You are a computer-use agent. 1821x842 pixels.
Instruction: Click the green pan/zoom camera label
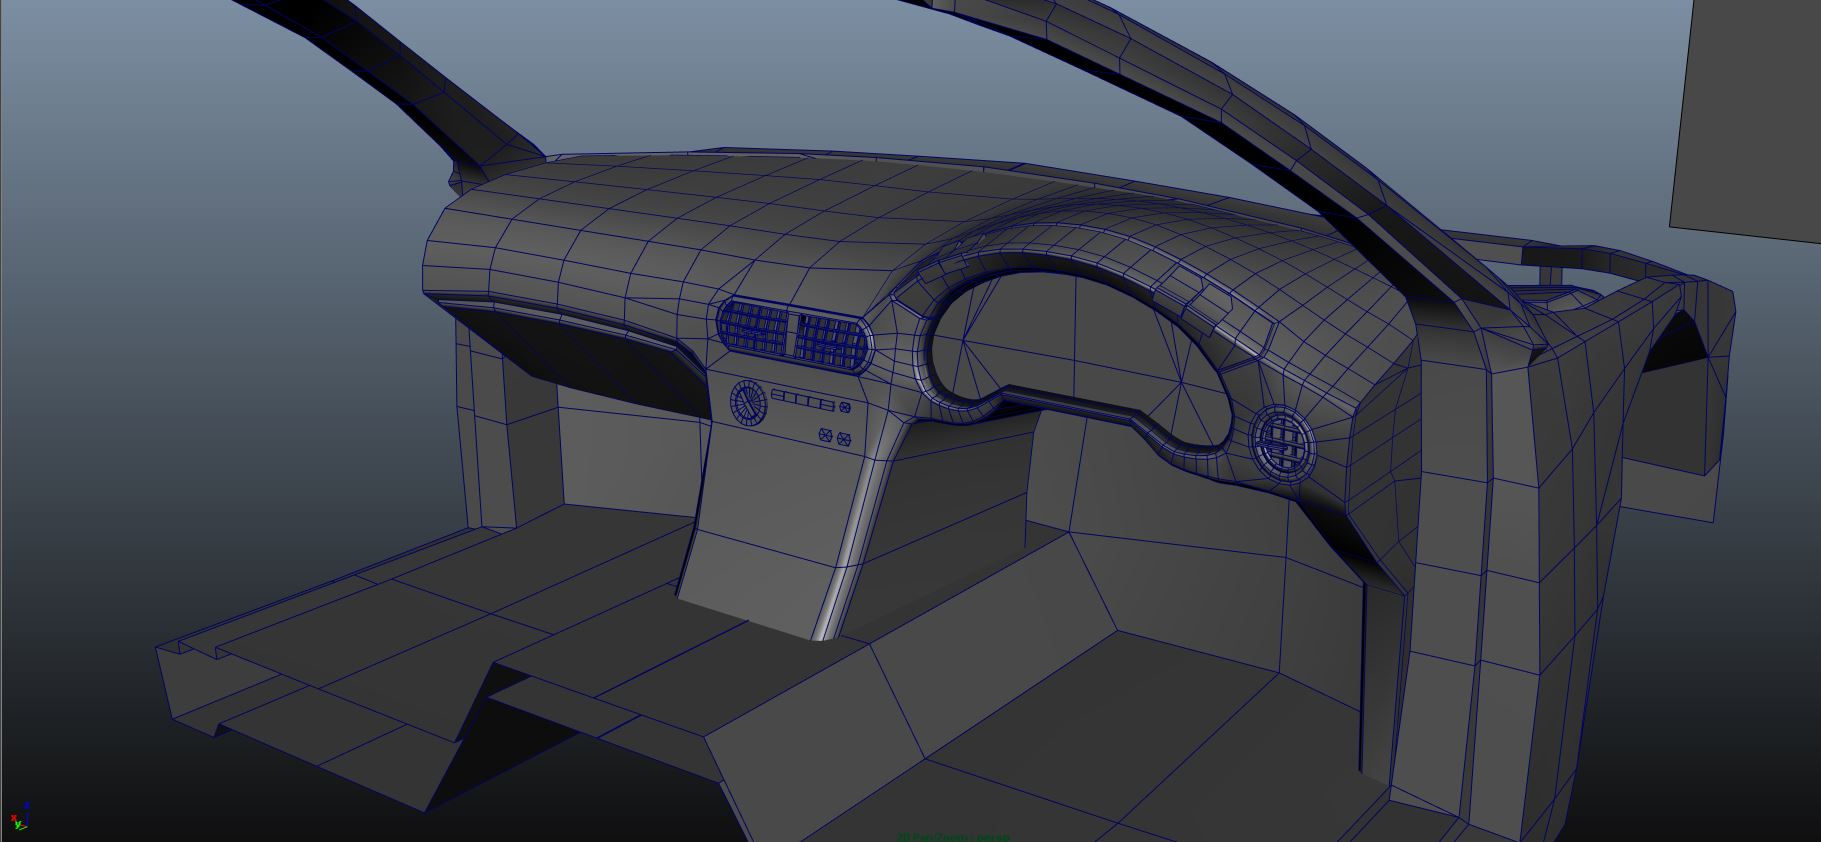[x=953, y=837]
